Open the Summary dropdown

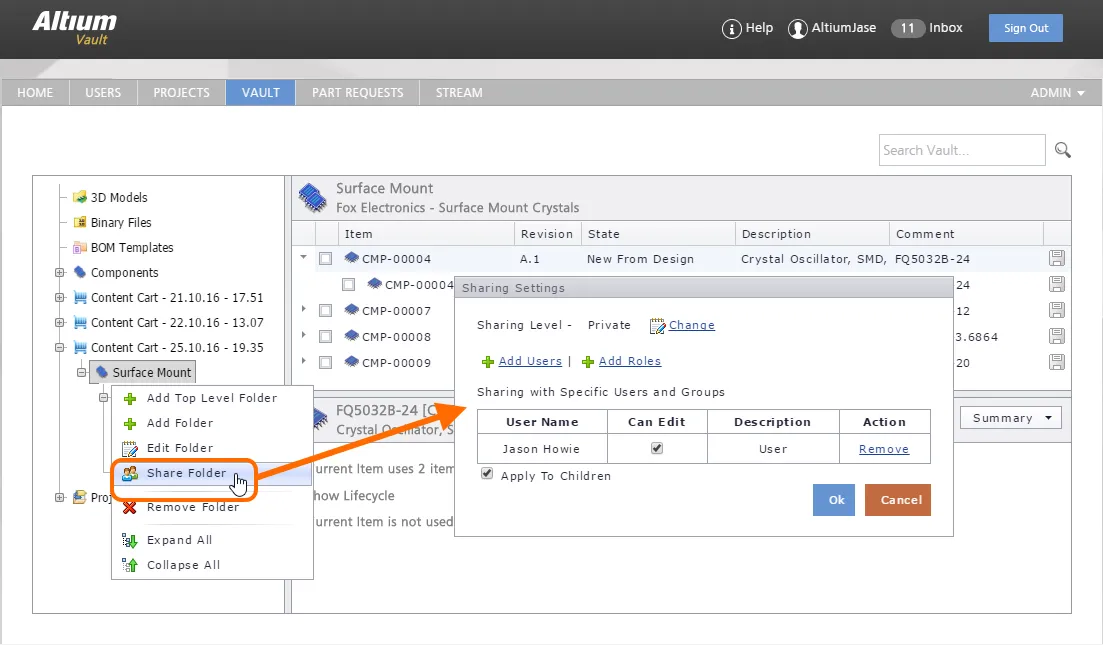[x=1011, y=418]
